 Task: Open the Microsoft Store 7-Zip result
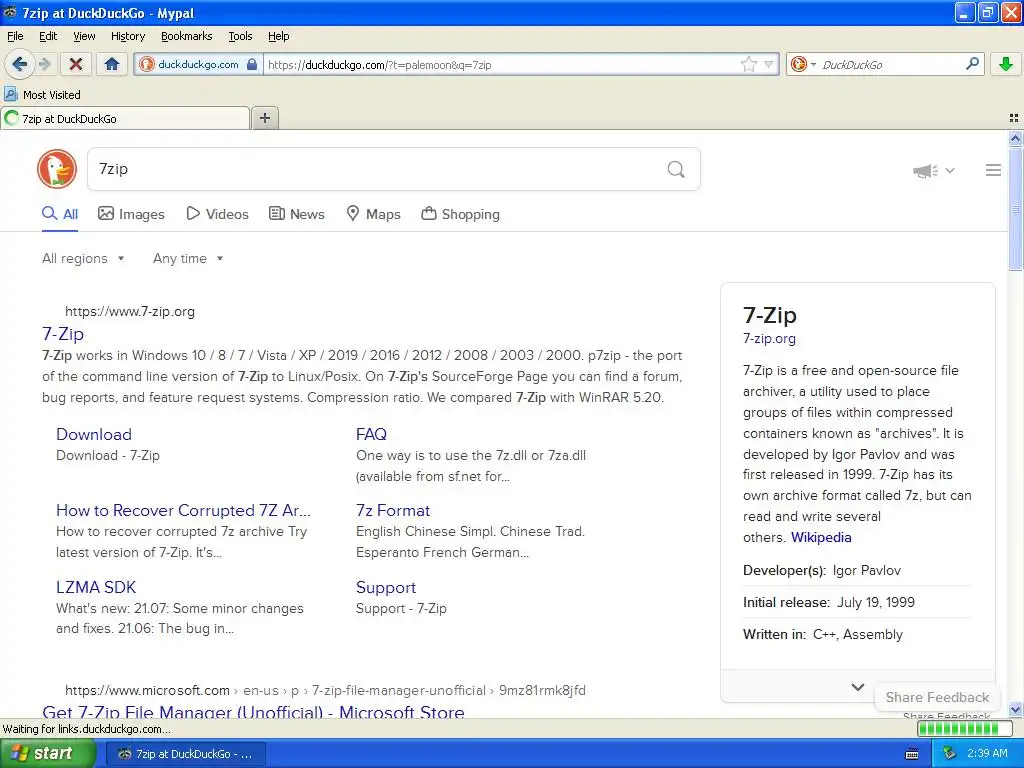pyautogui.click(x=253, y=711)
